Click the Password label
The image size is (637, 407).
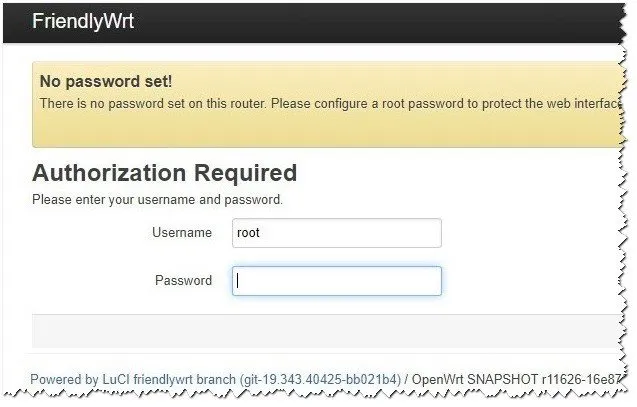click(183, 281)
